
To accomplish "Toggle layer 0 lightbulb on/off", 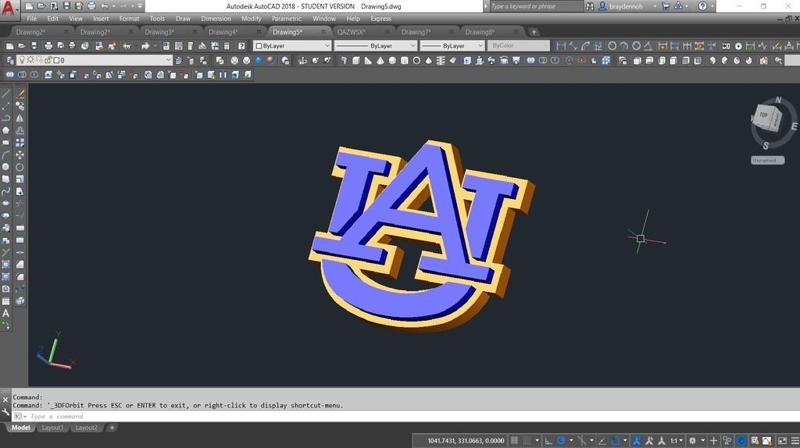I will click(x=22, y=60).
